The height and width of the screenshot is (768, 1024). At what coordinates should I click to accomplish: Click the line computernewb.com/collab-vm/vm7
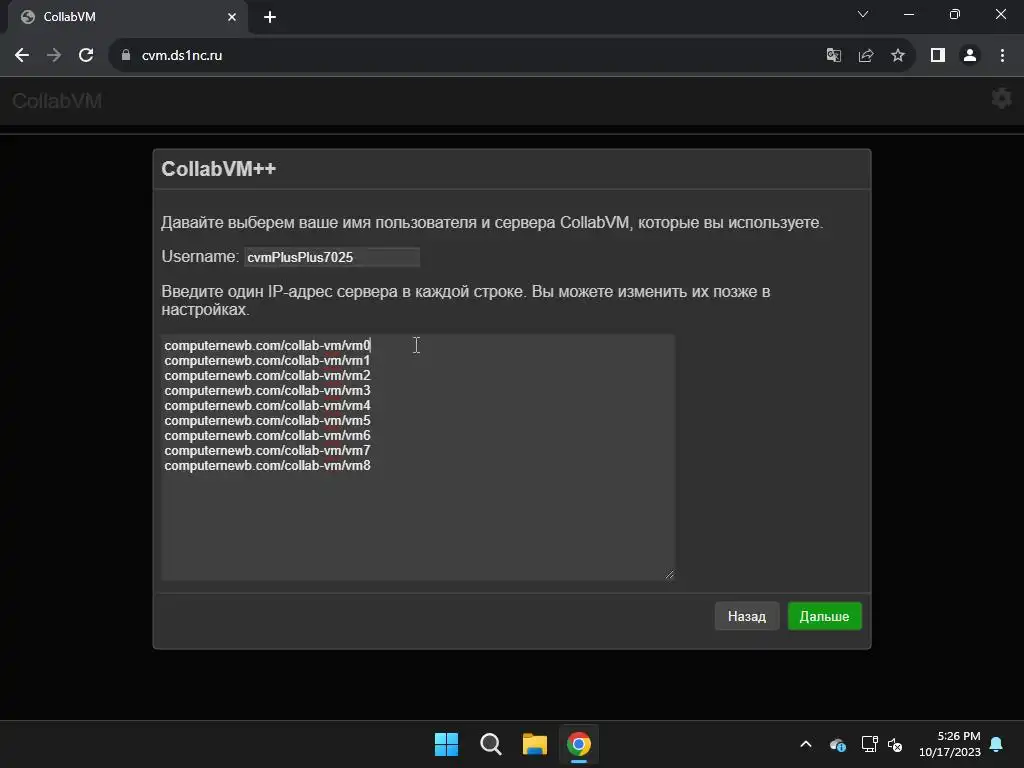(x=267, y=451)
